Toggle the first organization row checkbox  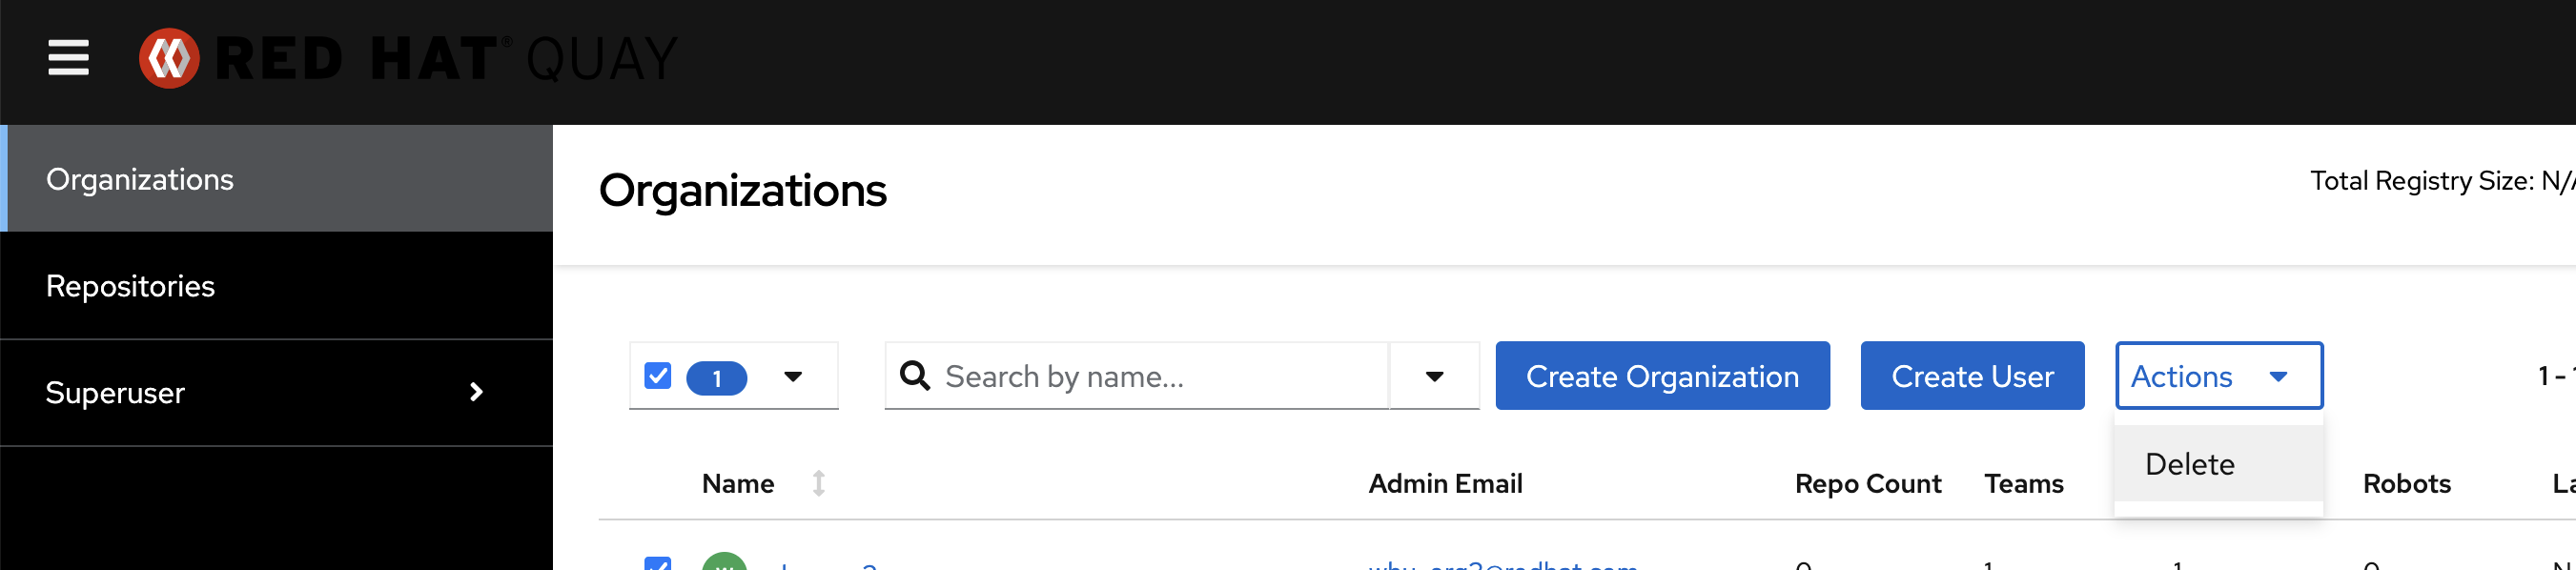click(x=658, y=563)
